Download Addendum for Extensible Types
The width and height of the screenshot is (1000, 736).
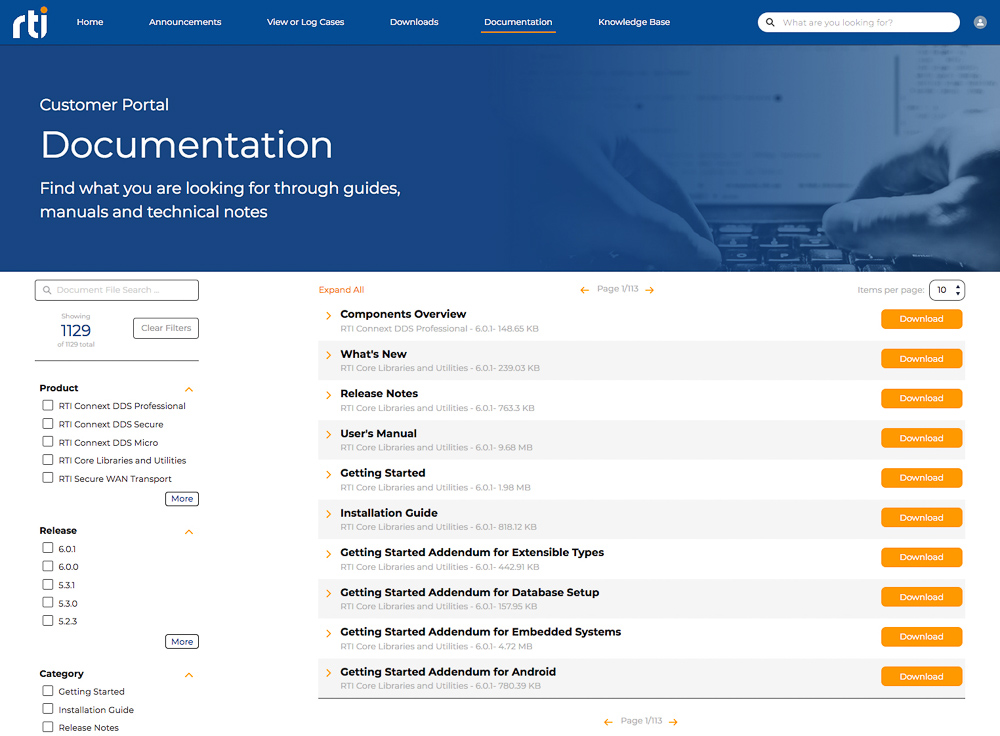921,557
